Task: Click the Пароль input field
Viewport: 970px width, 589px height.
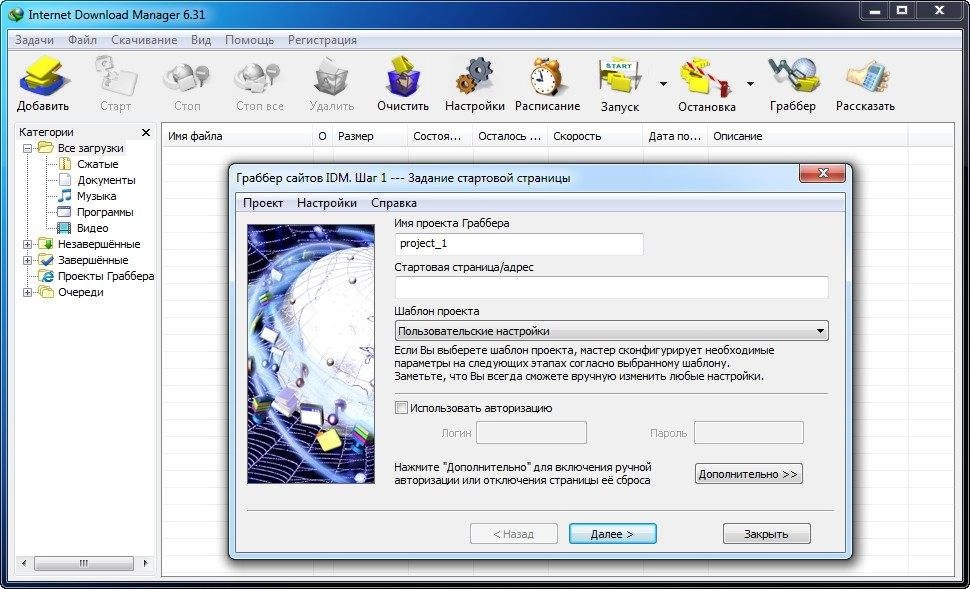Action: [x=749, y=432]
